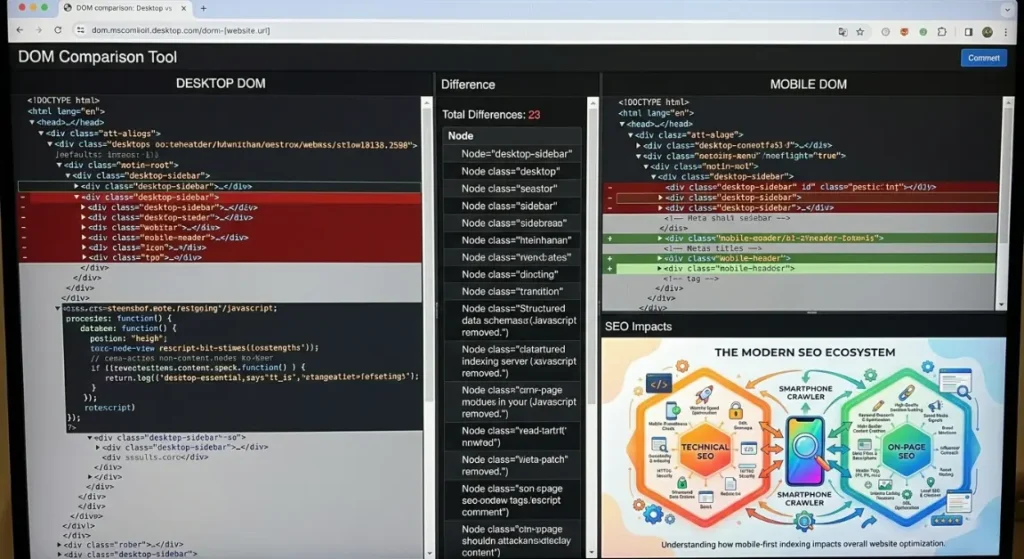Screen dimensions: 1024x559
Task: Collapse the head node in Desktop DOM
Action: click(32, 122)
